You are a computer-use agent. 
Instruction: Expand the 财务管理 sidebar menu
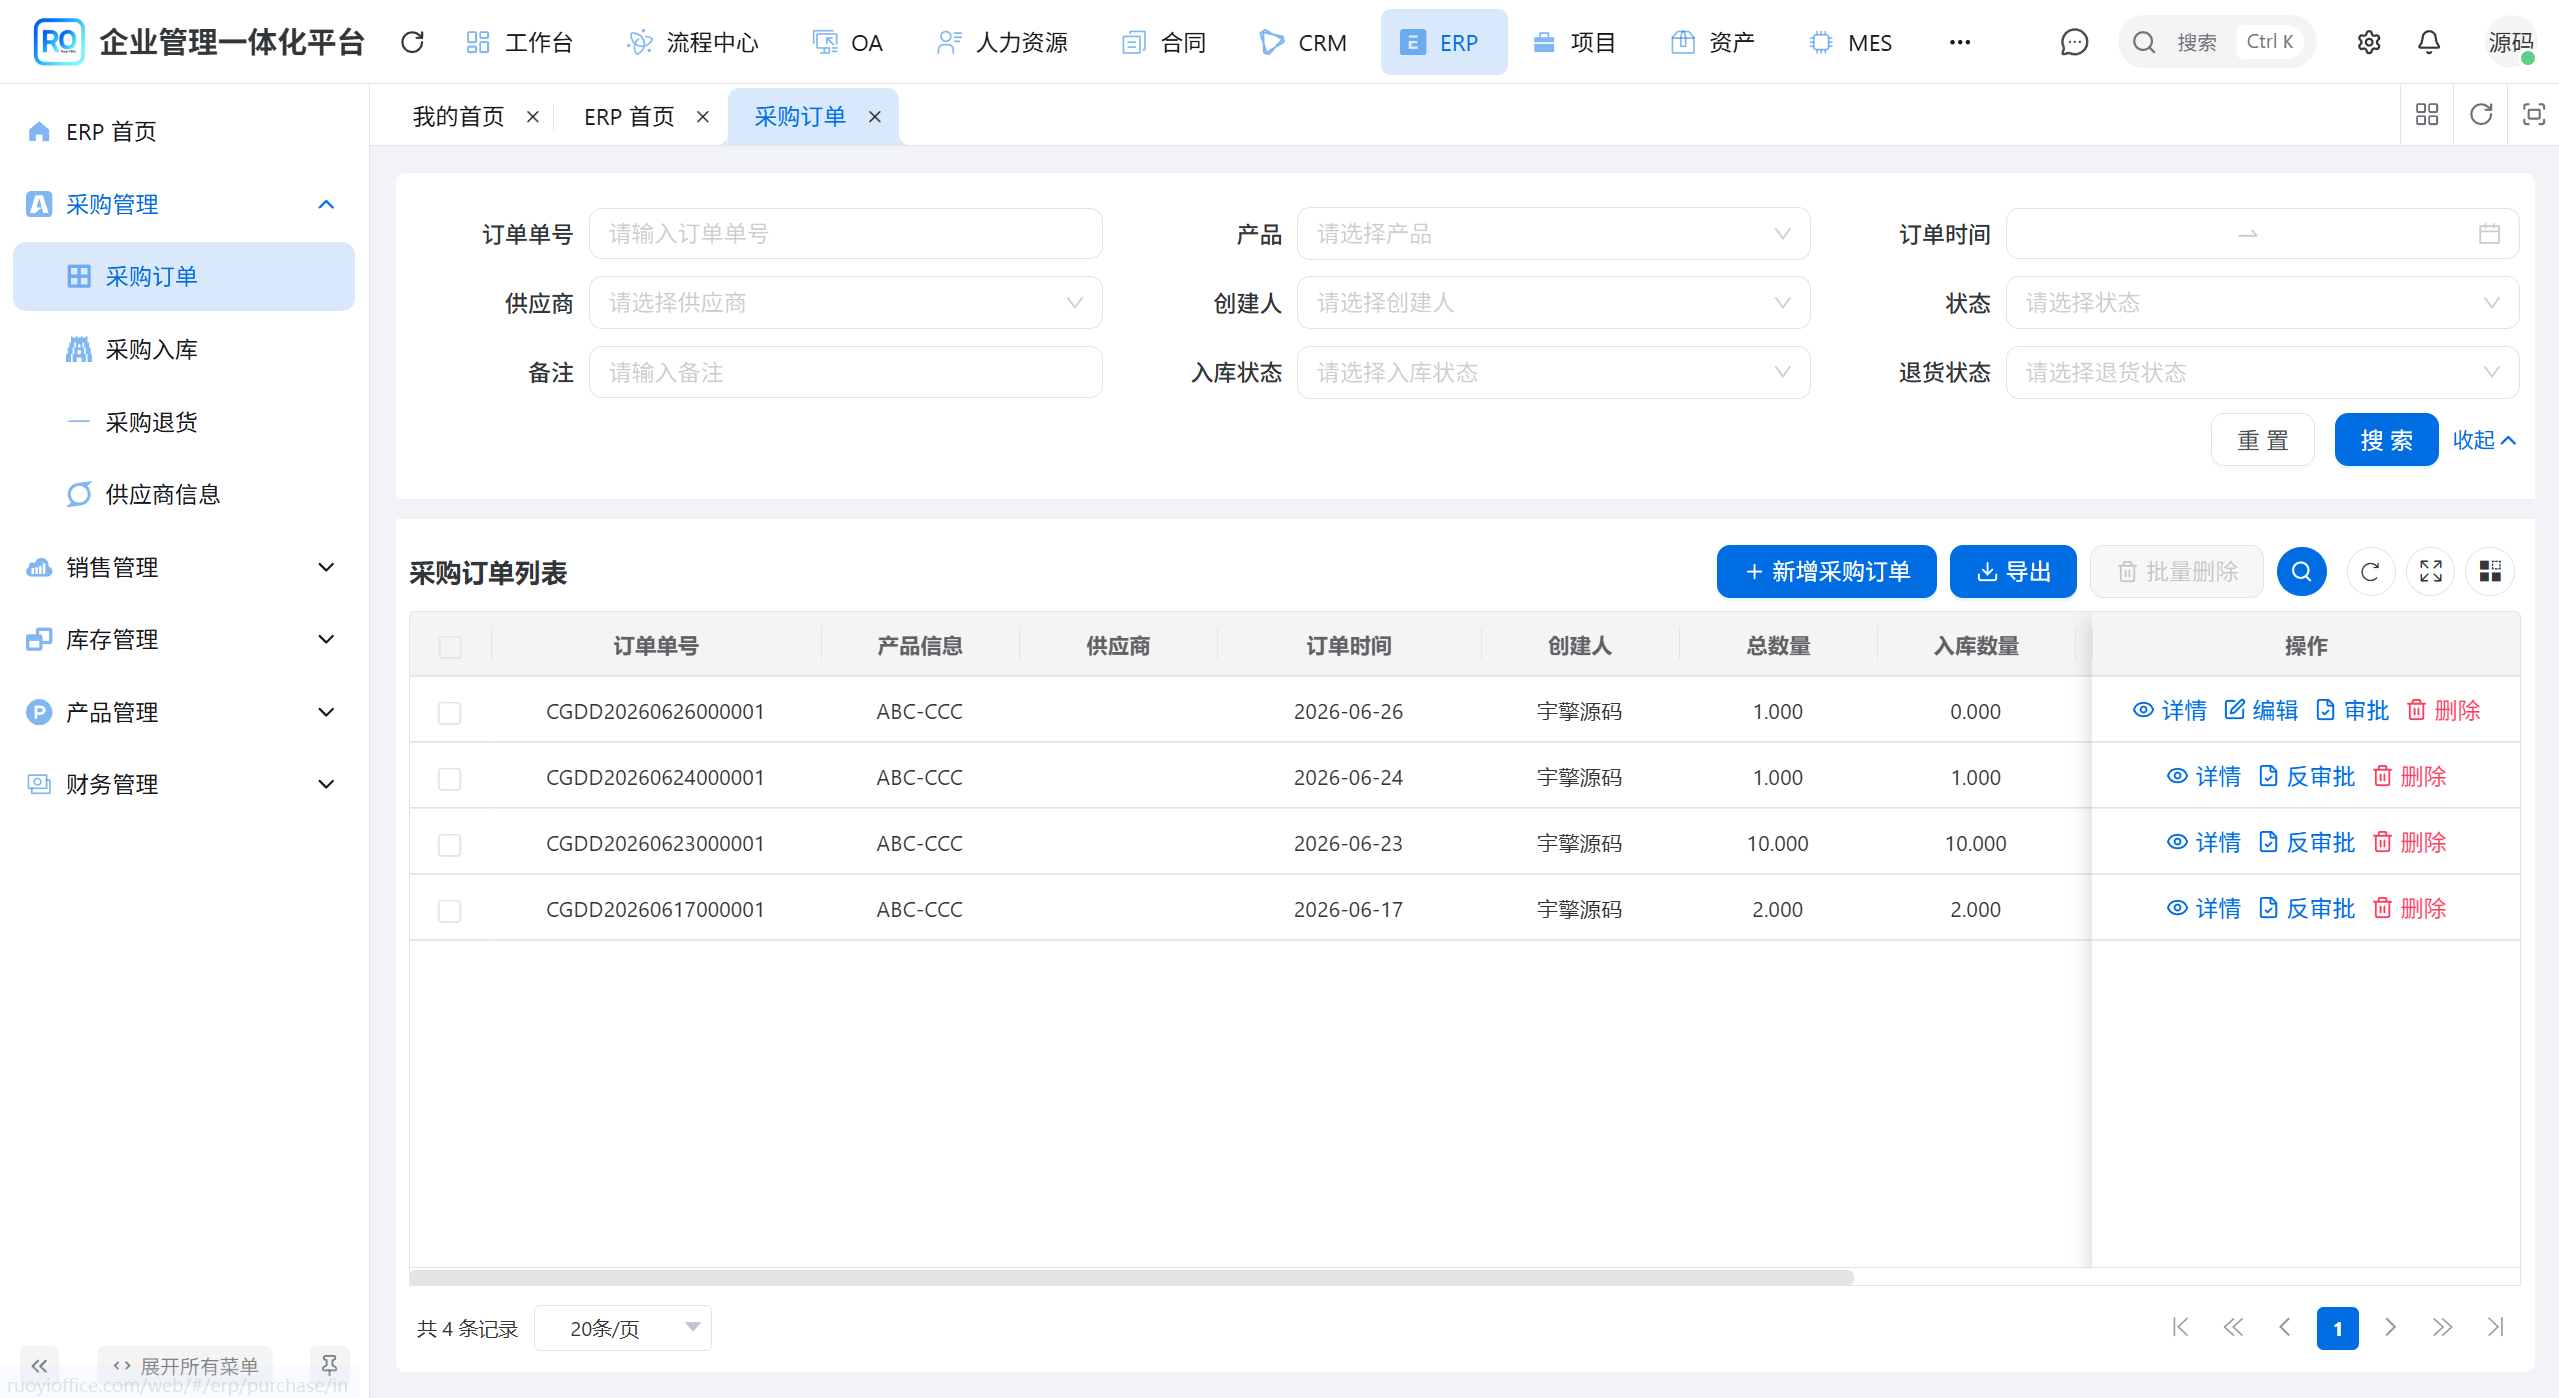pos(183,784)
